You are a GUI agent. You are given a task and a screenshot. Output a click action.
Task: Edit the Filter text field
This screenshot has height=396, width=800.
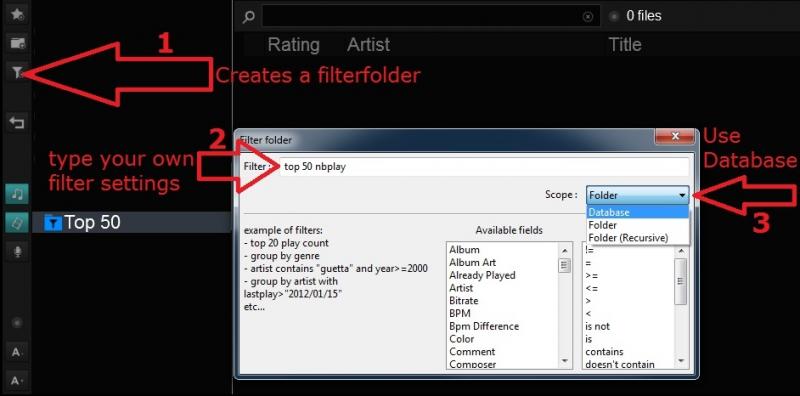(484, 167)
